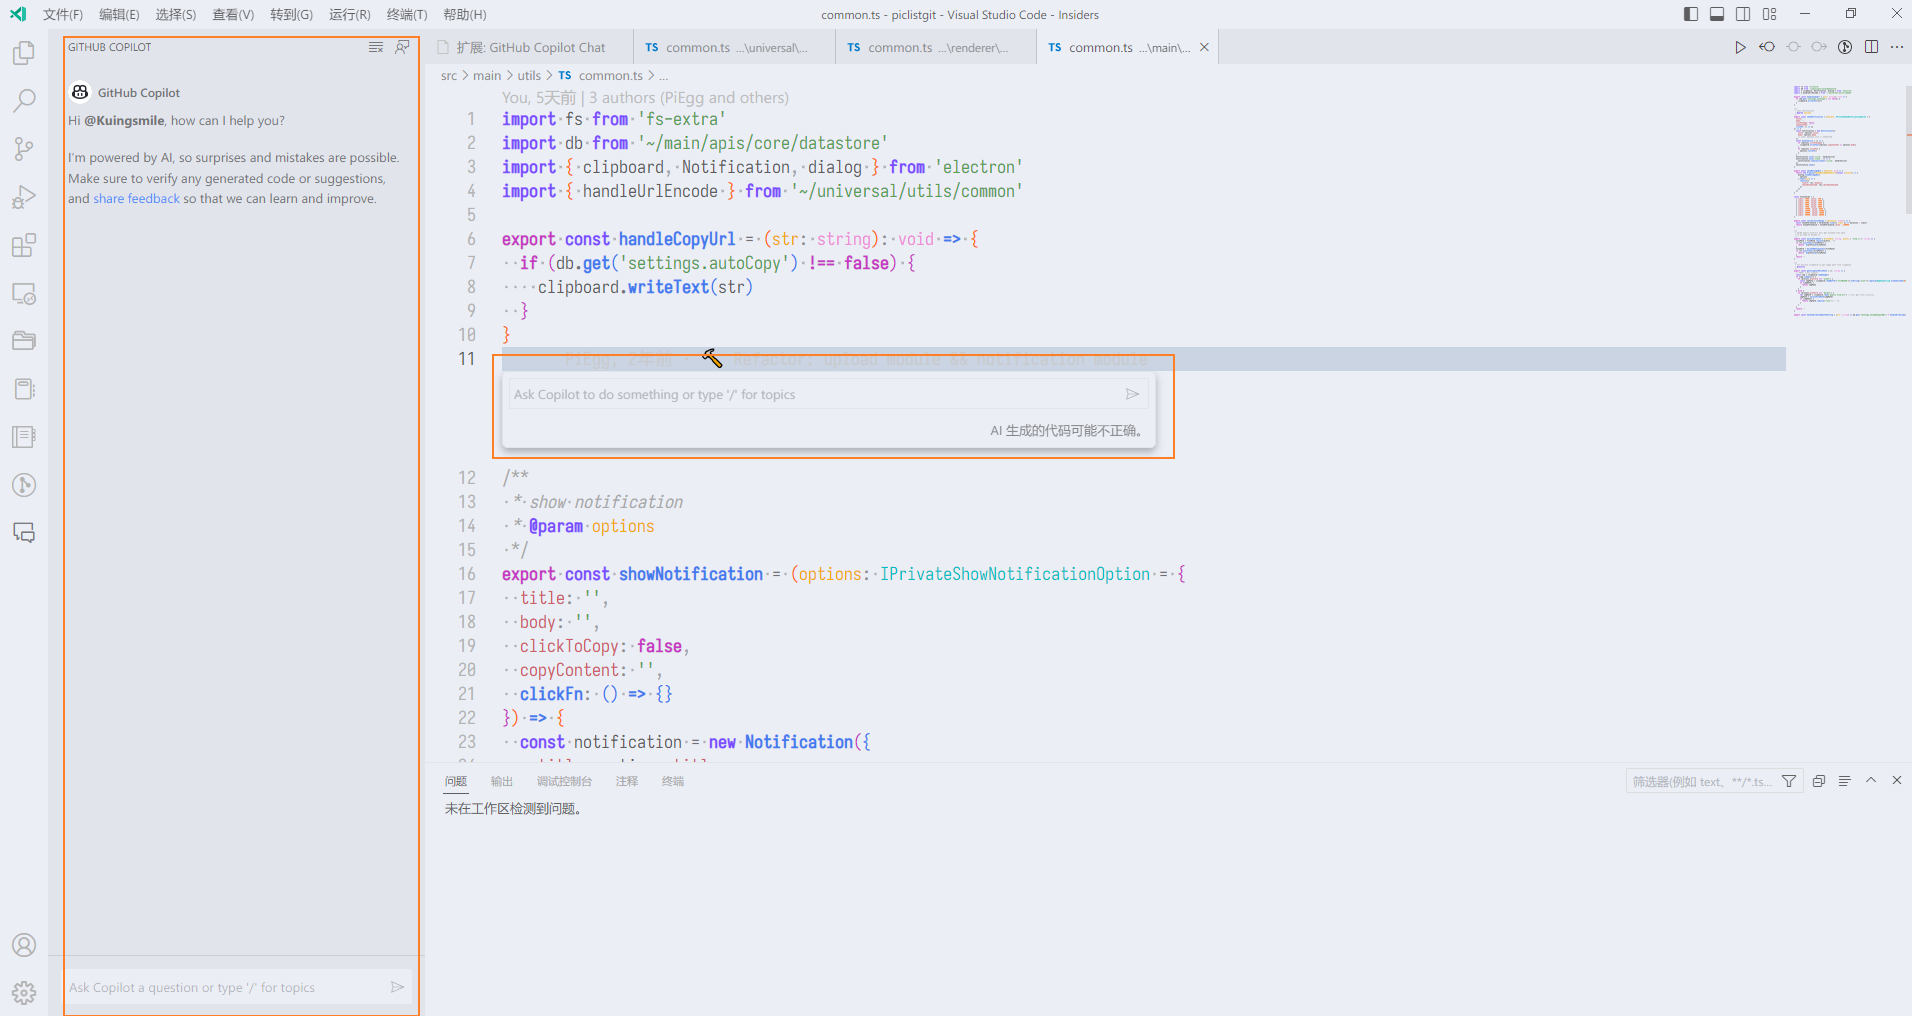Open the Accounts icon
Image resolution: width=1912 pixels, height=1016 pixels.
(x=24, y=945)
